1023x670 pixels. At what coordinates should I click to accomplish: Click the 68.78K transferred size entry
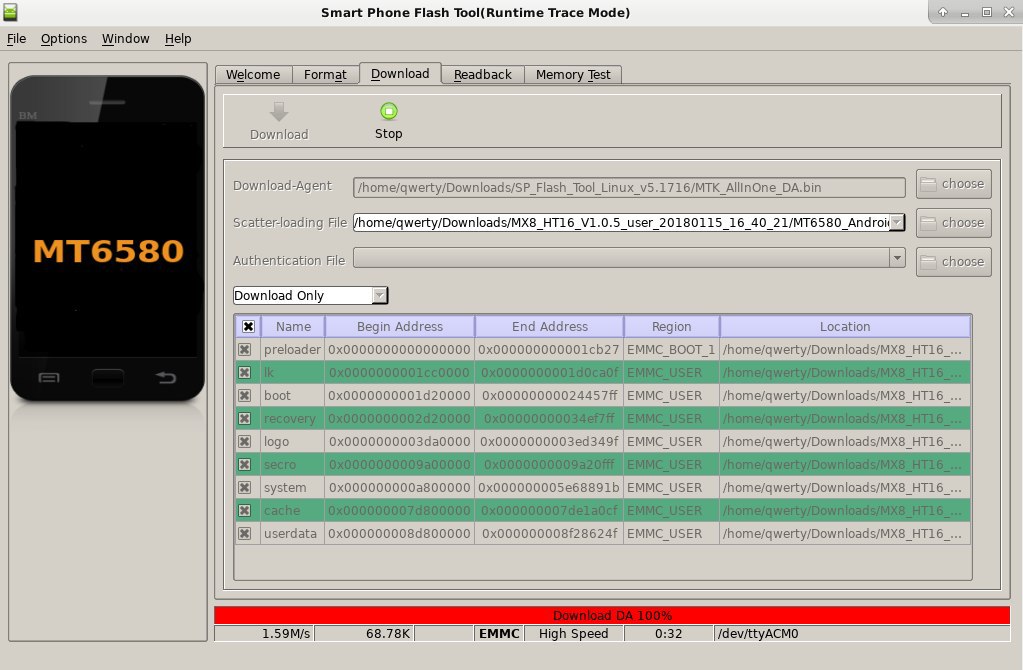pyautogui.click(x=364, y=633)
